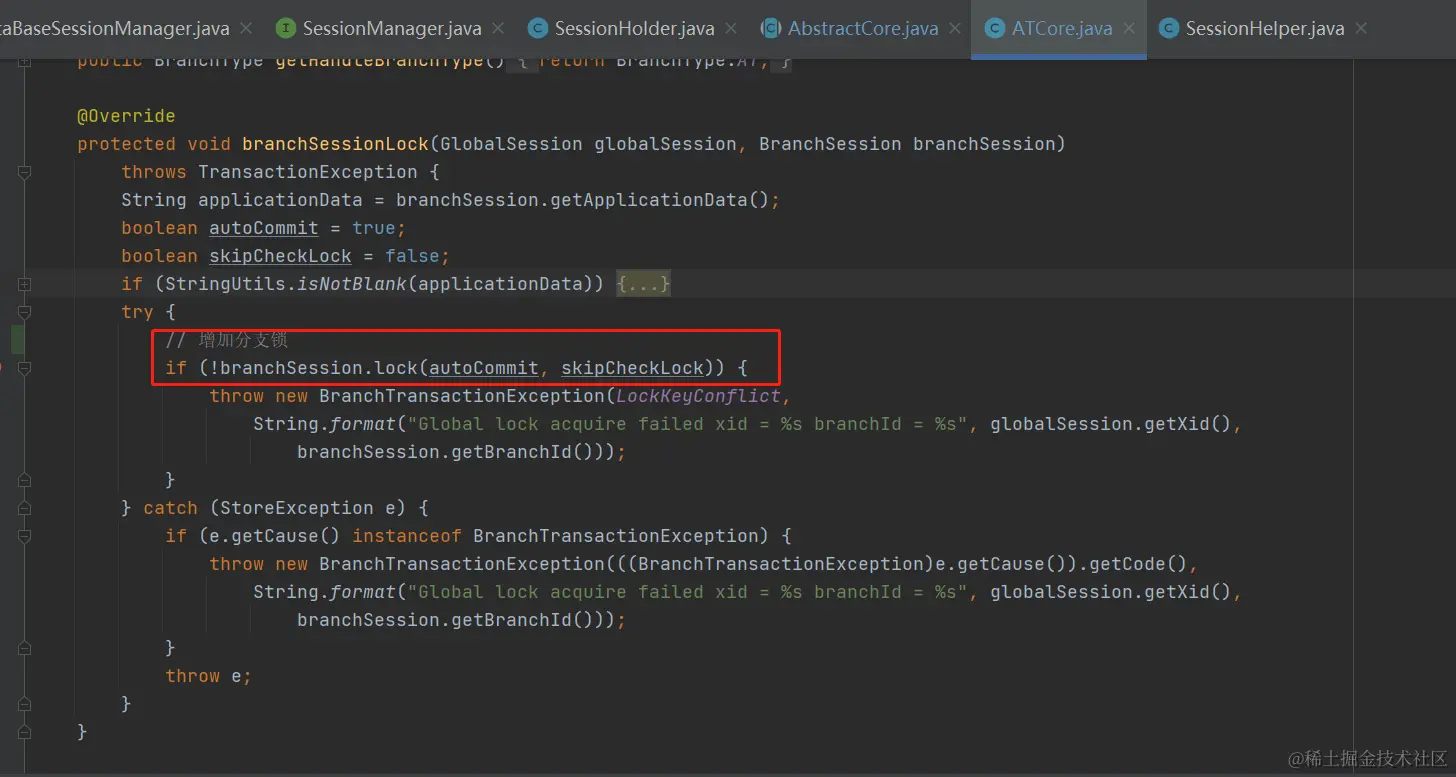Click the SessionHelper.java class icon
The image size is (1456, 777).
click(x=1169, y=29)
